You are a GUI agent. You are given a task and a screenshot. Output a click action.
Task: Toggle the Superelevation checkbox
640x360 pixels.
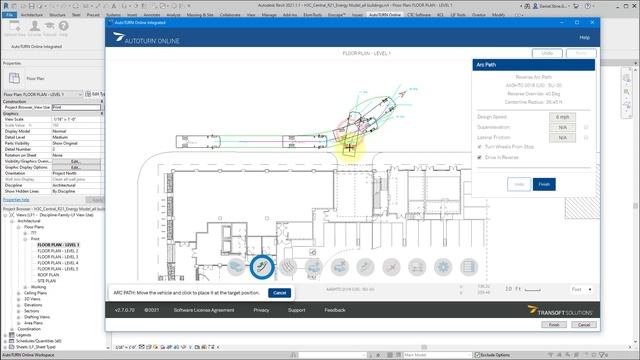tap(586, 127)
